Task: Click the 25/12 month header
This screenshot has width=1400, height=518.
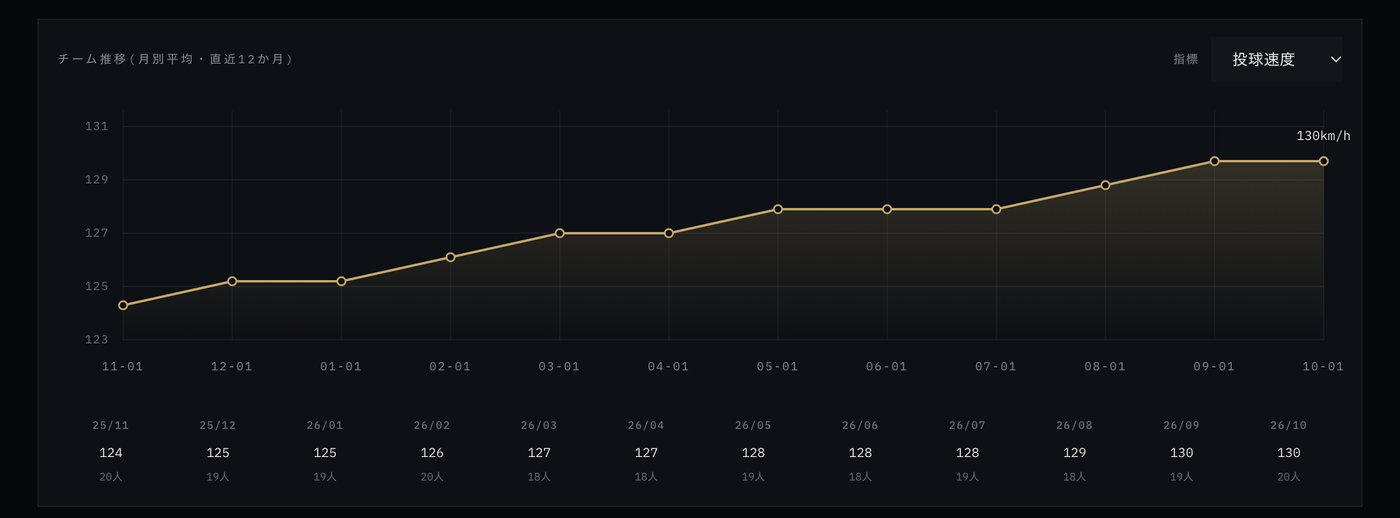Action: click(x=218, y=426)
